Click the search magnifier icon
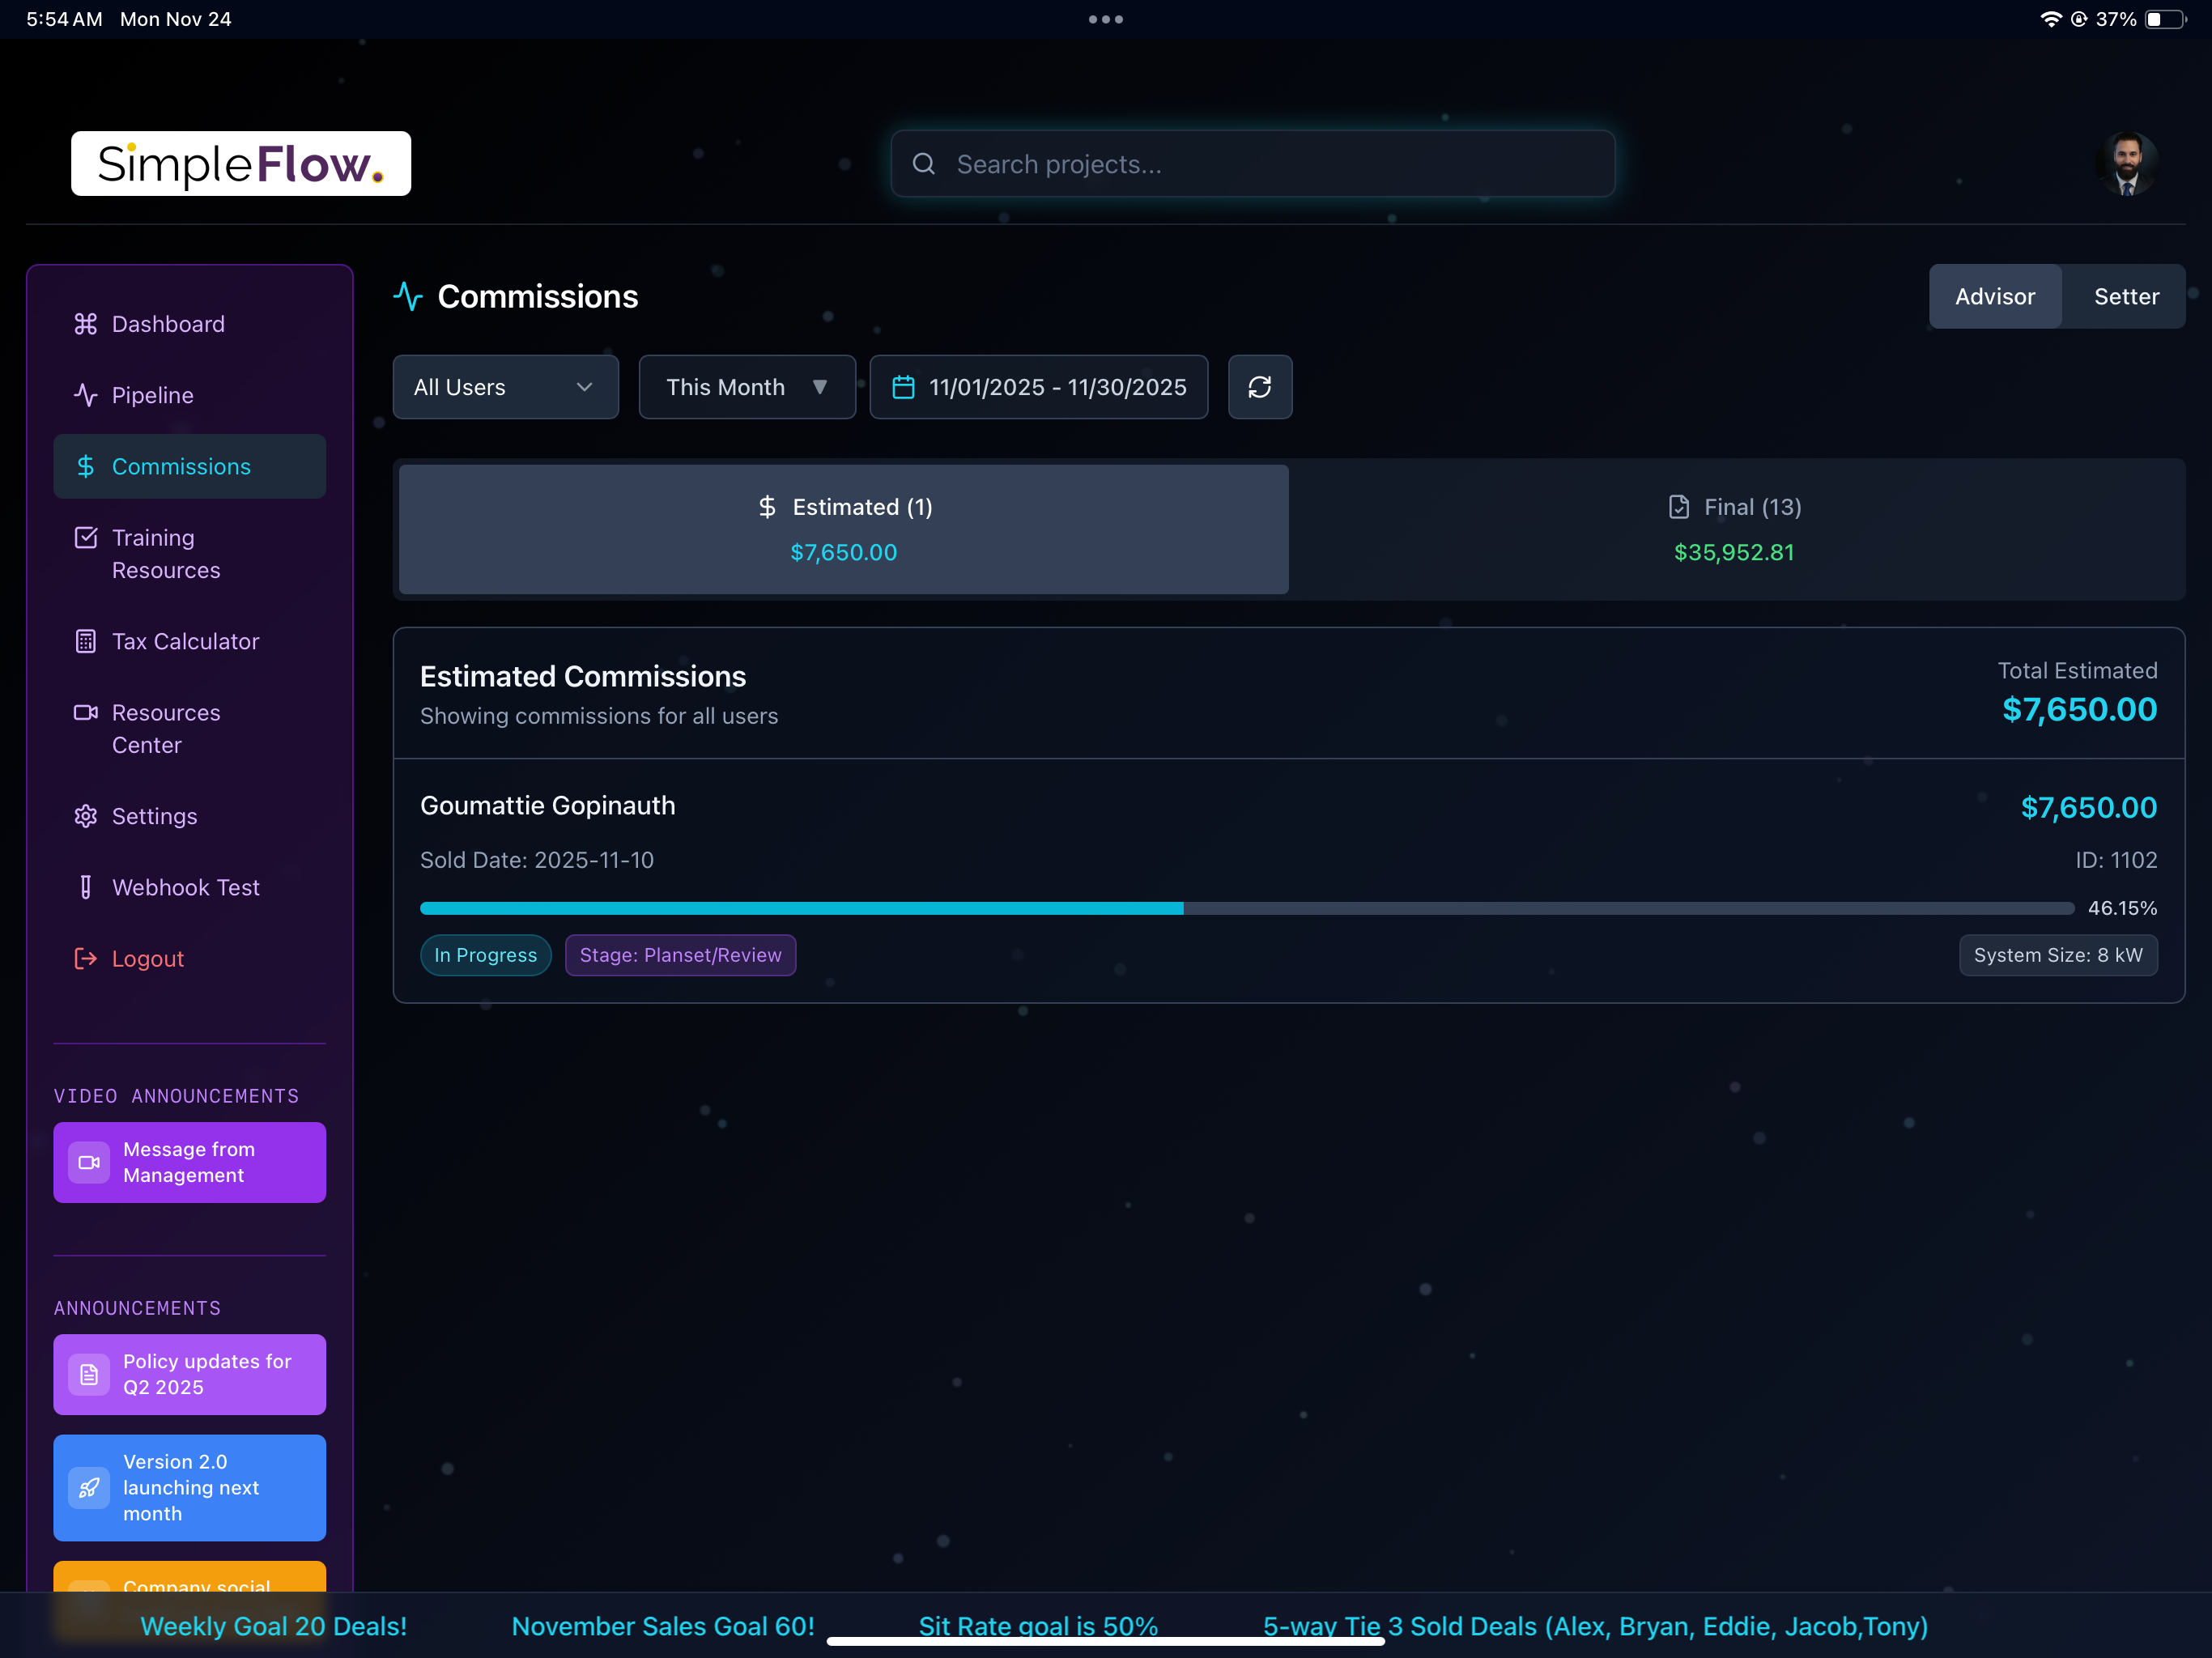Viewport: 2212px width, 1658px height. [x=924, y=164]
